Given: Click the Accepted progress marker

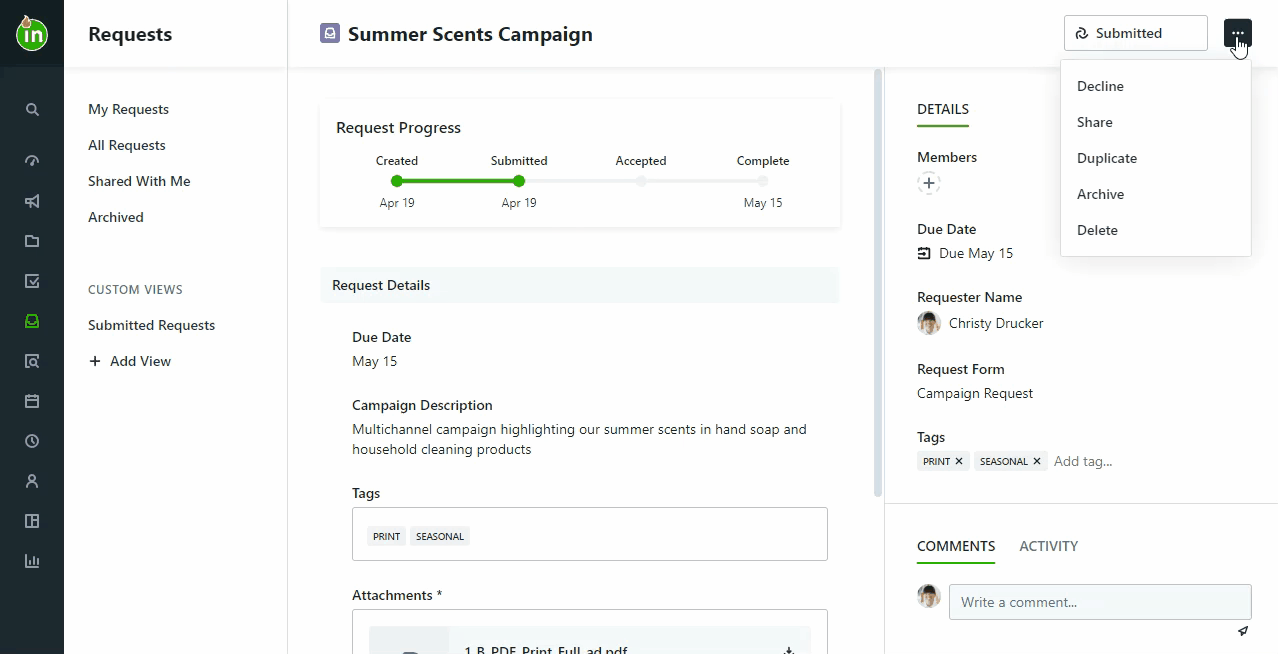Looking at the screenshot, I should click(x=641, y=181).
